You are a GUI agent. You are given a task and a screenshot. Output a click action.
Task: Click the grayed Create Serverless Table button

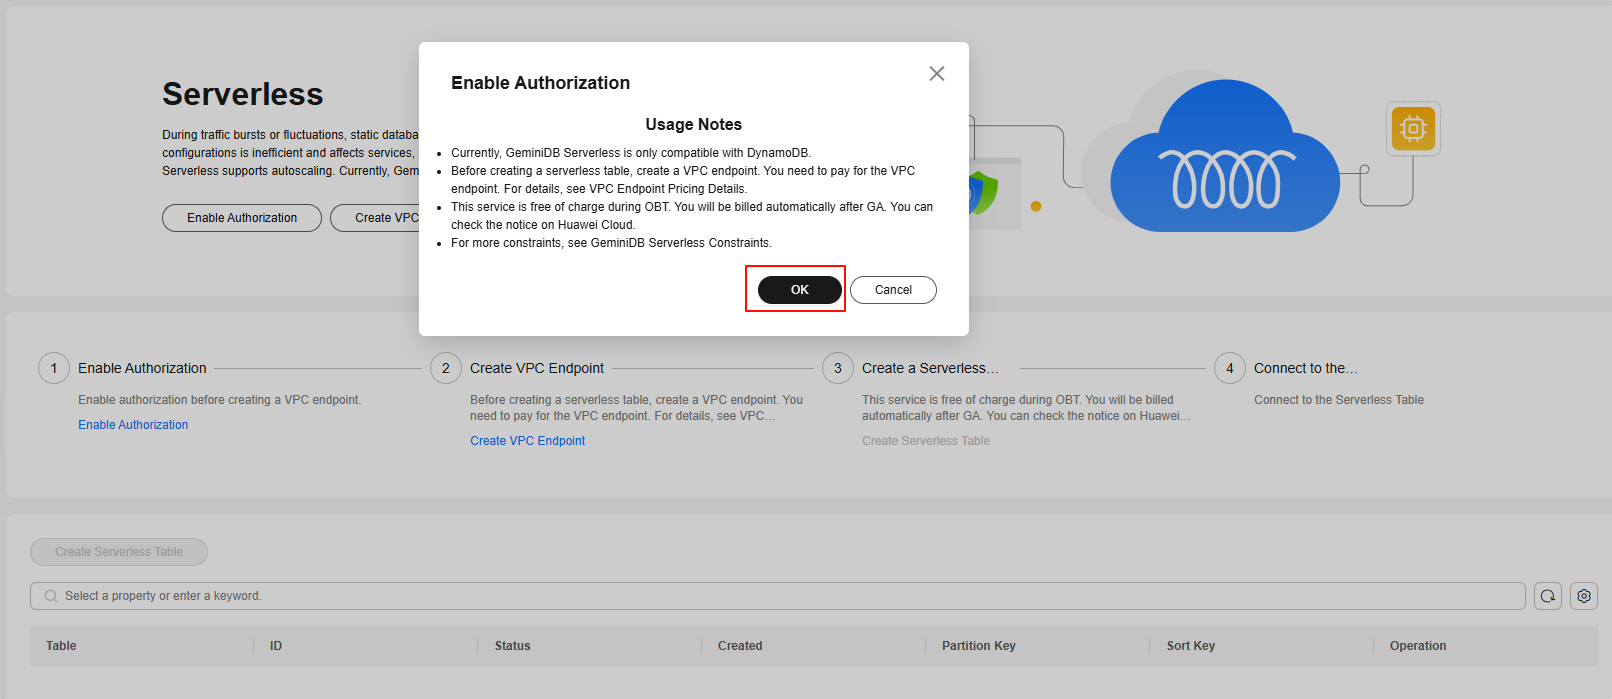click(119, 552)
